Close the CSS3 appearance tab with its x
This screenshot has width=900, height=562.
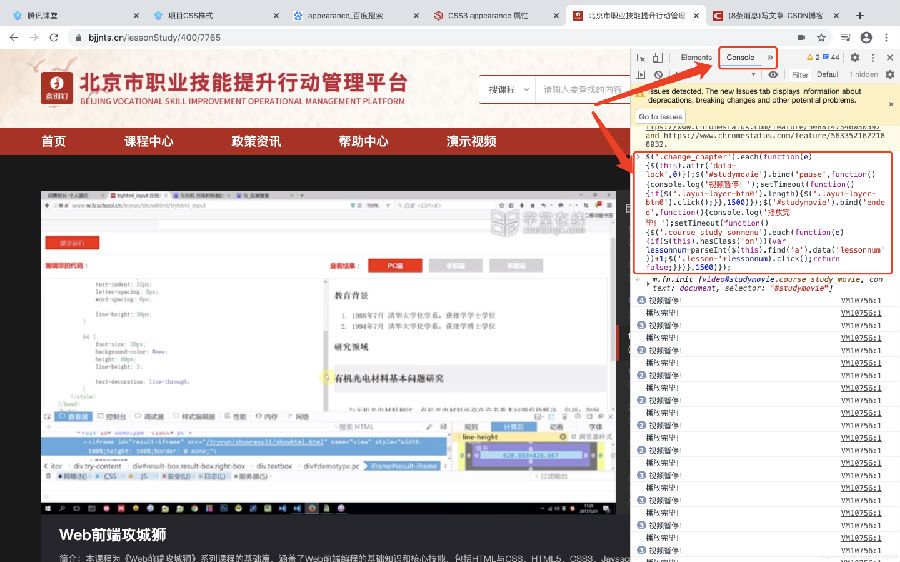pyautogui.click(x=556, y=15)
